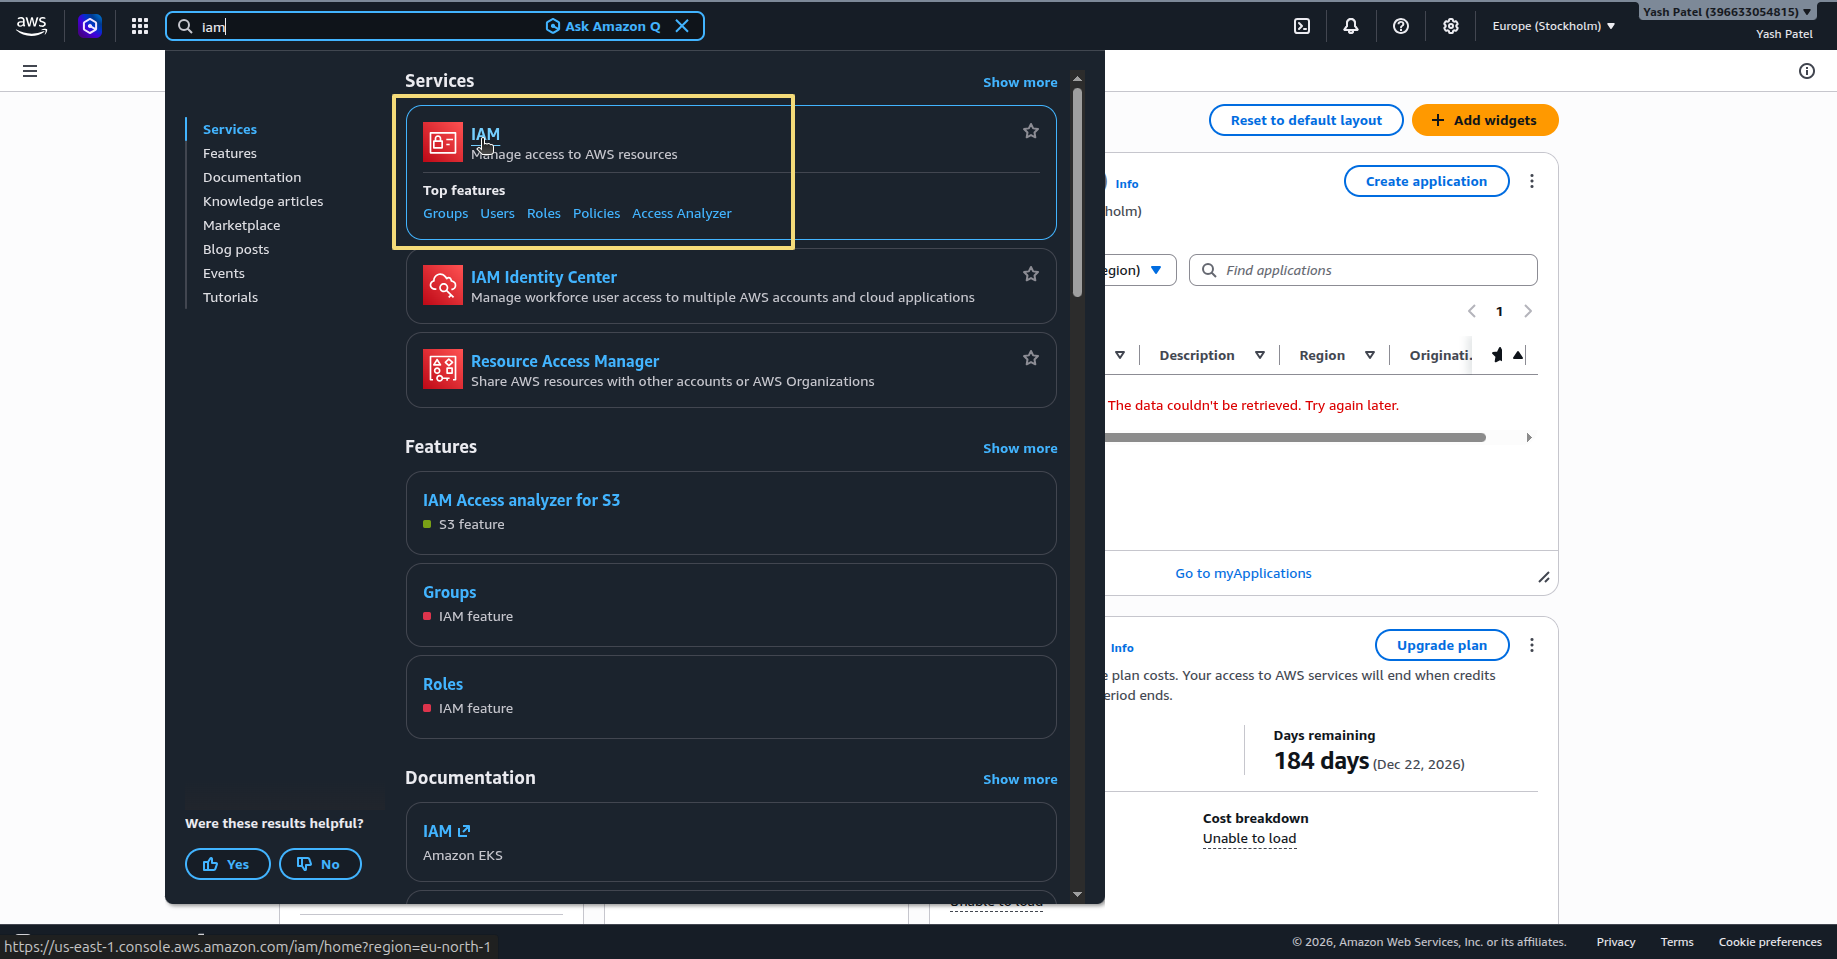
Task: Clear the search with the X icon
Action: pyautogui.click(x=682, y=26)
